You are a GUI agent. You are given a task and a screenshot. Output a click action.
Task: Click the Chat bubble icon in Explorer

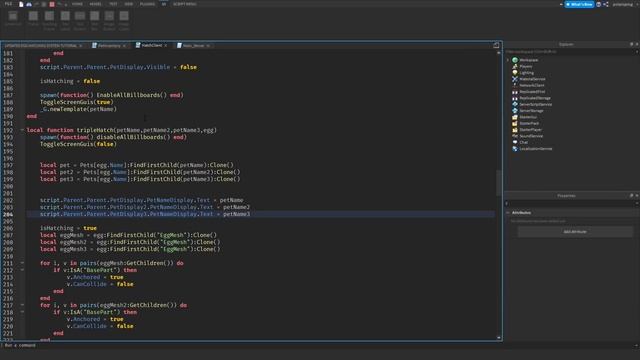tap(515, 142)
